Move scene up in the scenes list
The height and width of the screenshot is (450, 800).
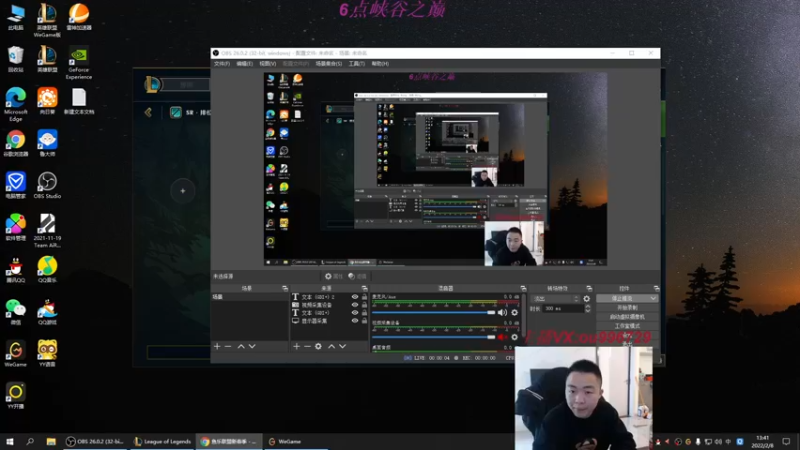point(241,346)
